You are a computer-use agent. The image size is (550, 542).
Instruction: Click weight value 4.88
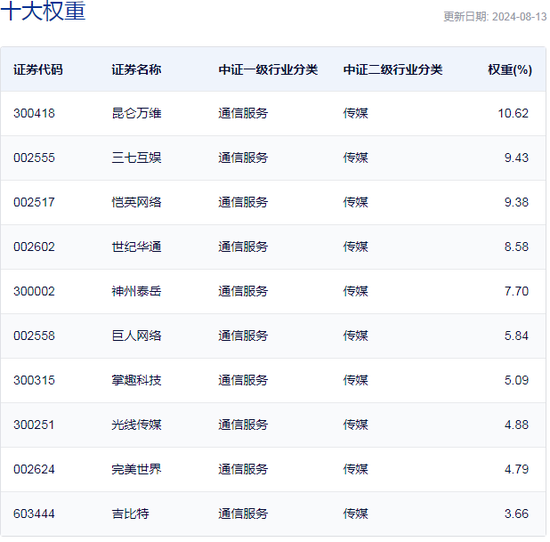click(x=516, y=425)
